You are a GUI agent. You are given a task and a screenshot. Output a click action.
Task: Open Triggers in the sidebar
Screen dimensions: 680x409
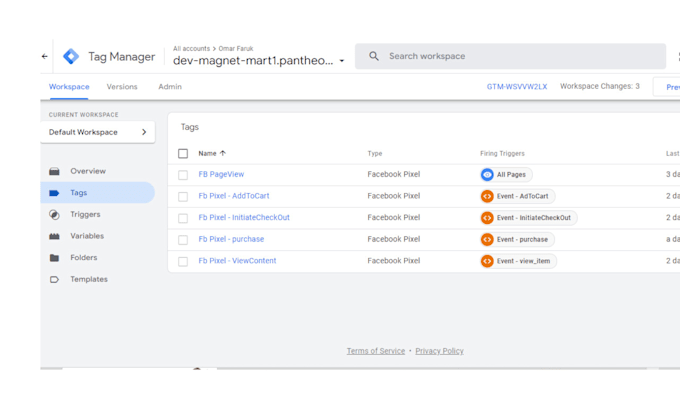click(85, 215)
